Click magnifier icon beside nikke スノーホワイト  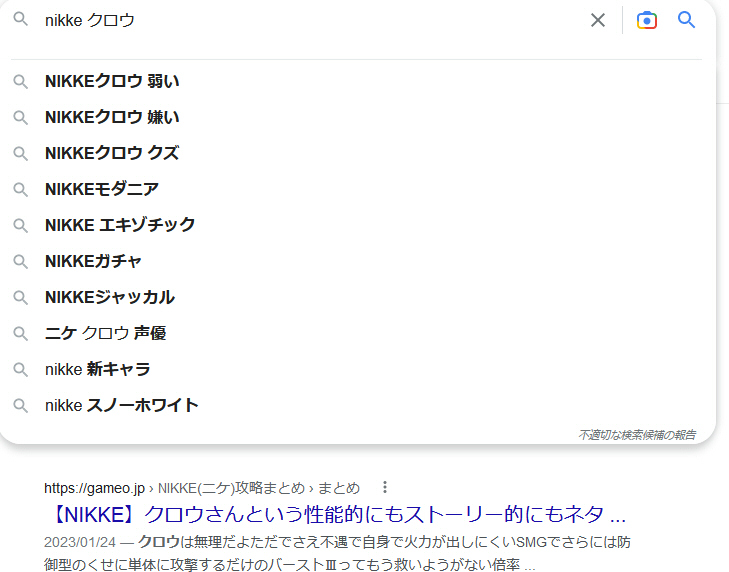pyautogui.click(x=20, y=406)
